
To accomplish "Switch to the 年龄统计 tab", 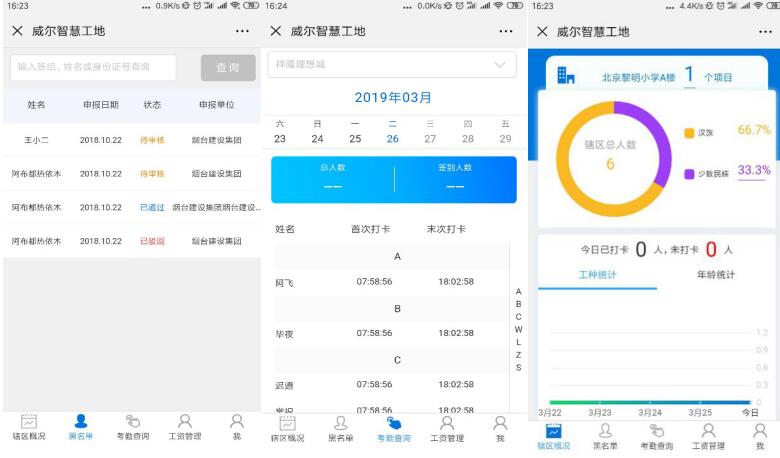I will point(715,275).
